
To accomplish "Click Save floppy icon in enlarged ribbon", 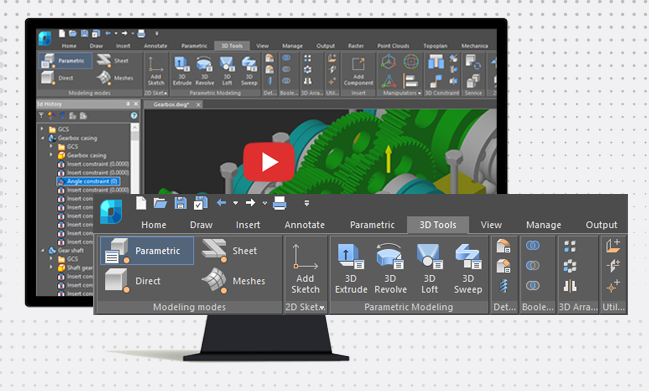I will (180, 203).
